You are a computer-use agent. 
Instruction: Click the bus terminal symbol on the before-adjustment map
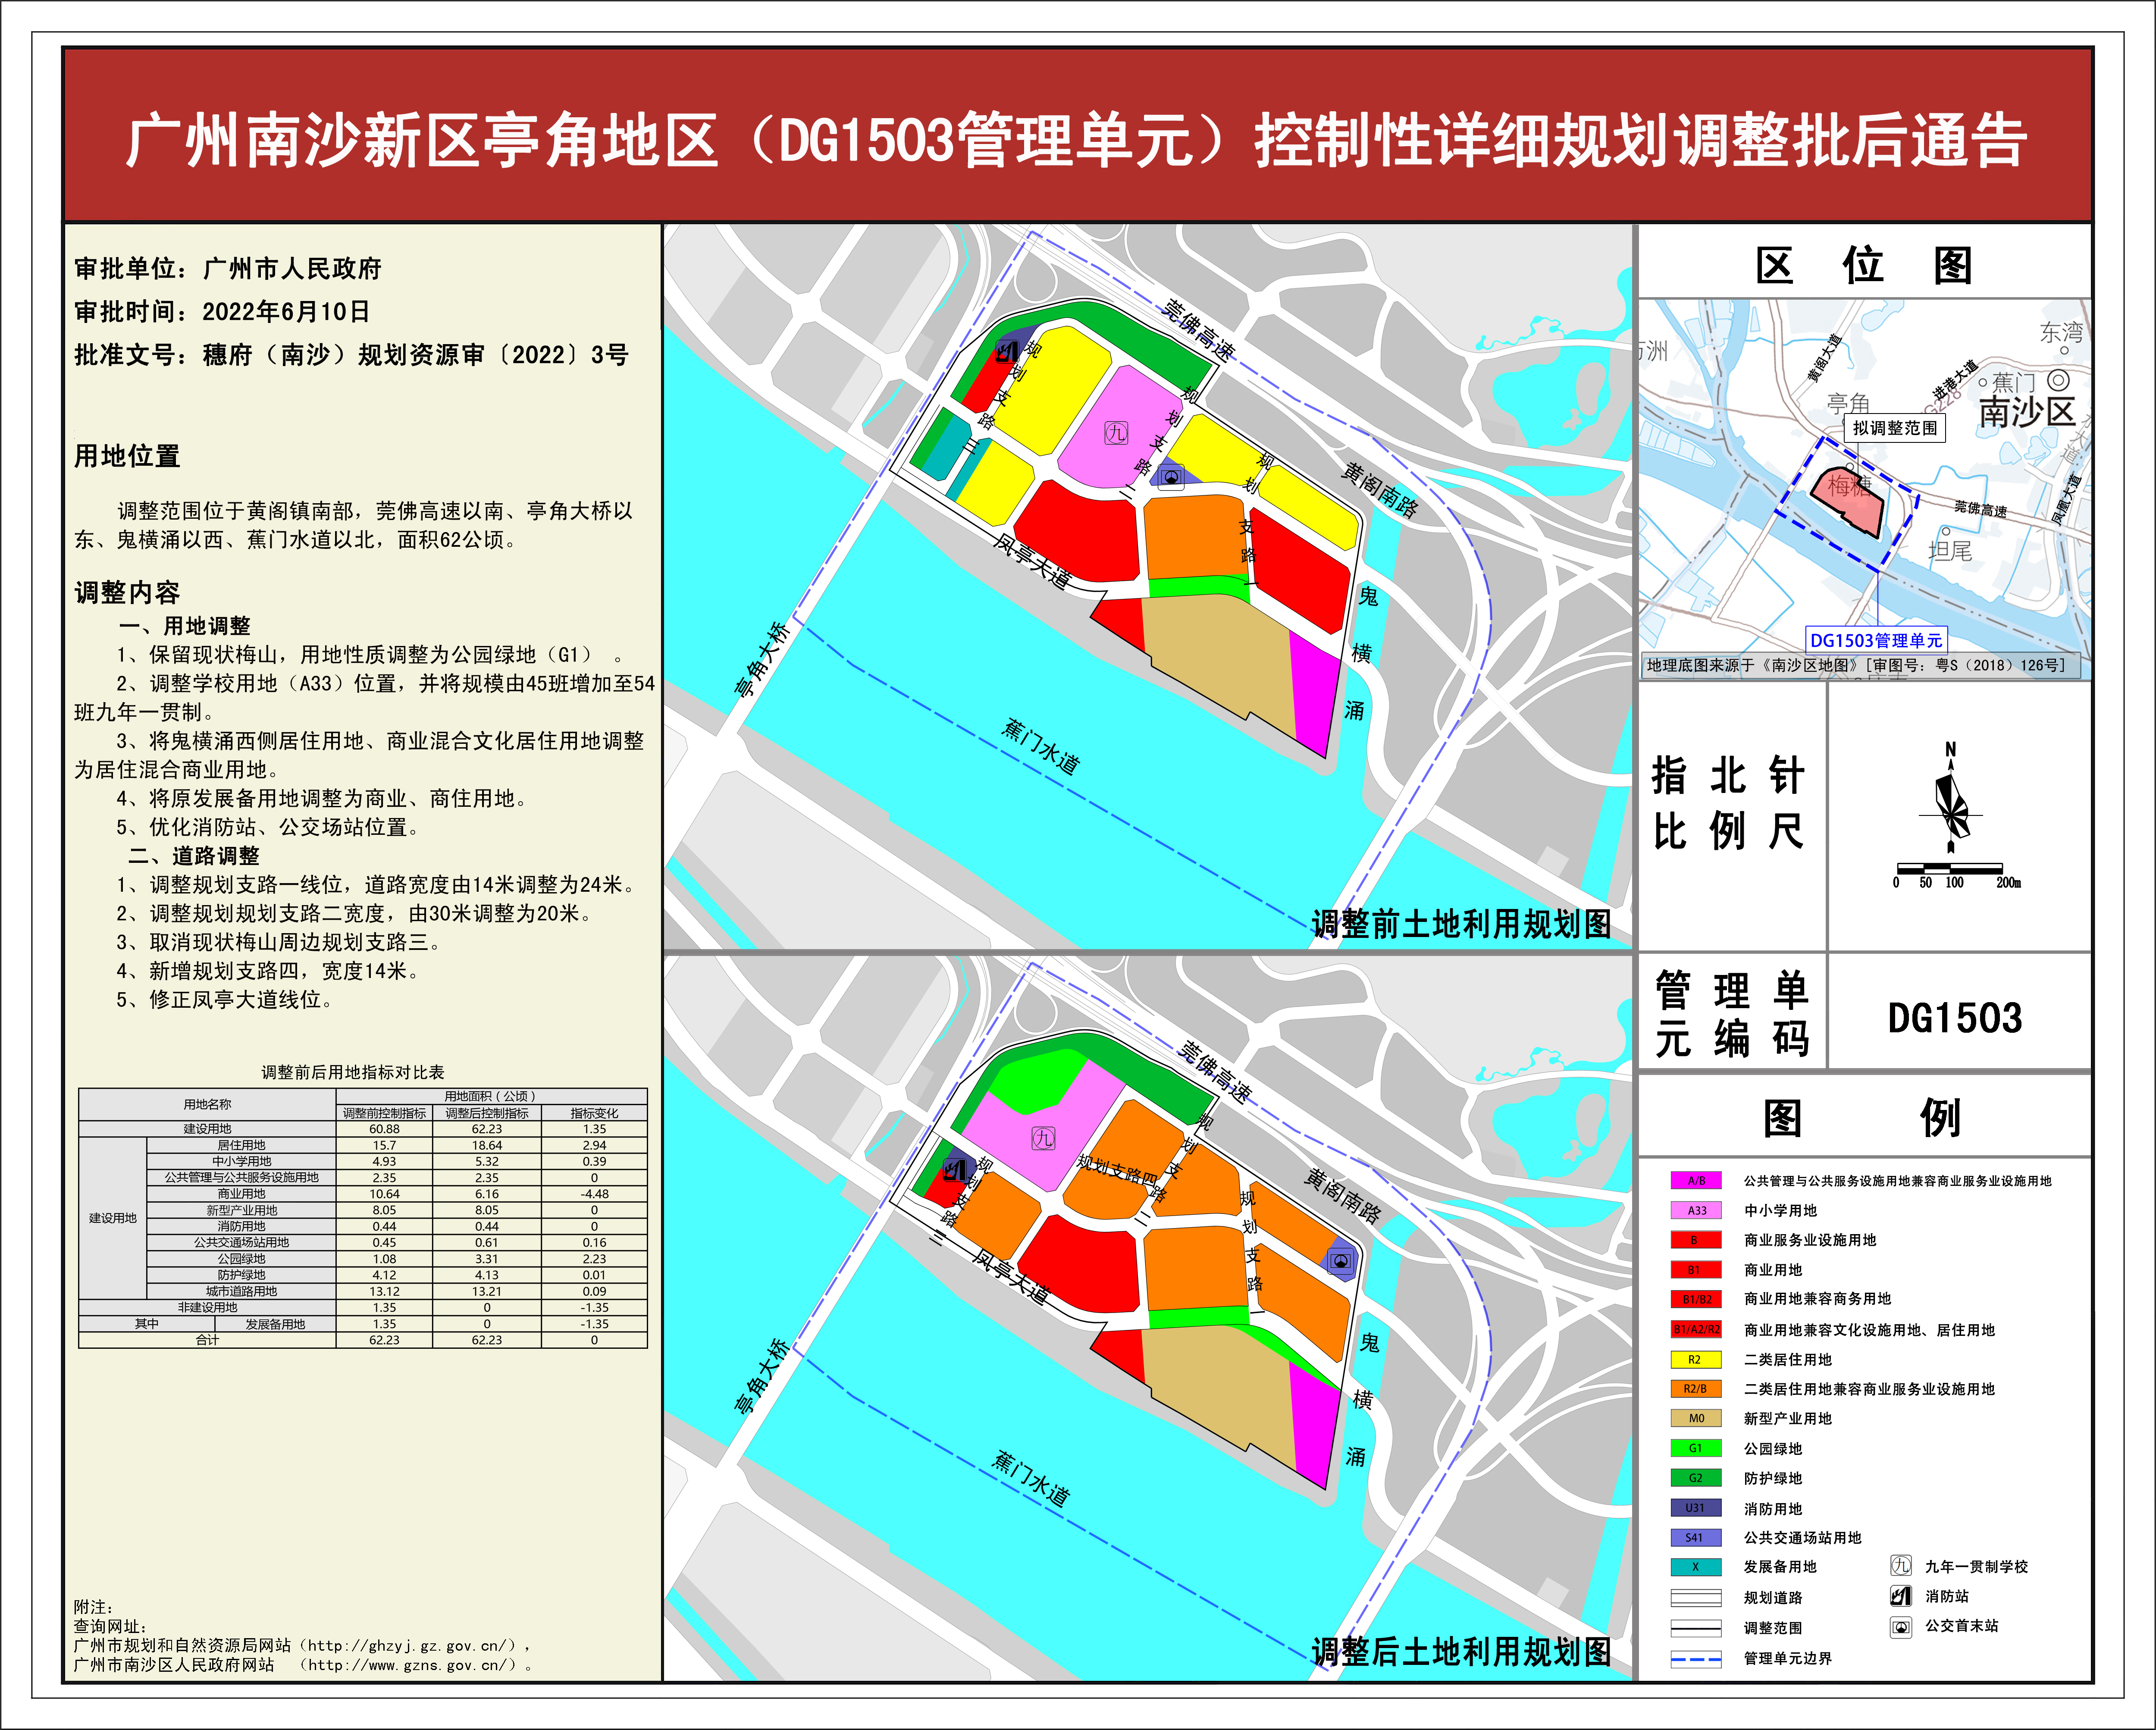click(1171, 477)
